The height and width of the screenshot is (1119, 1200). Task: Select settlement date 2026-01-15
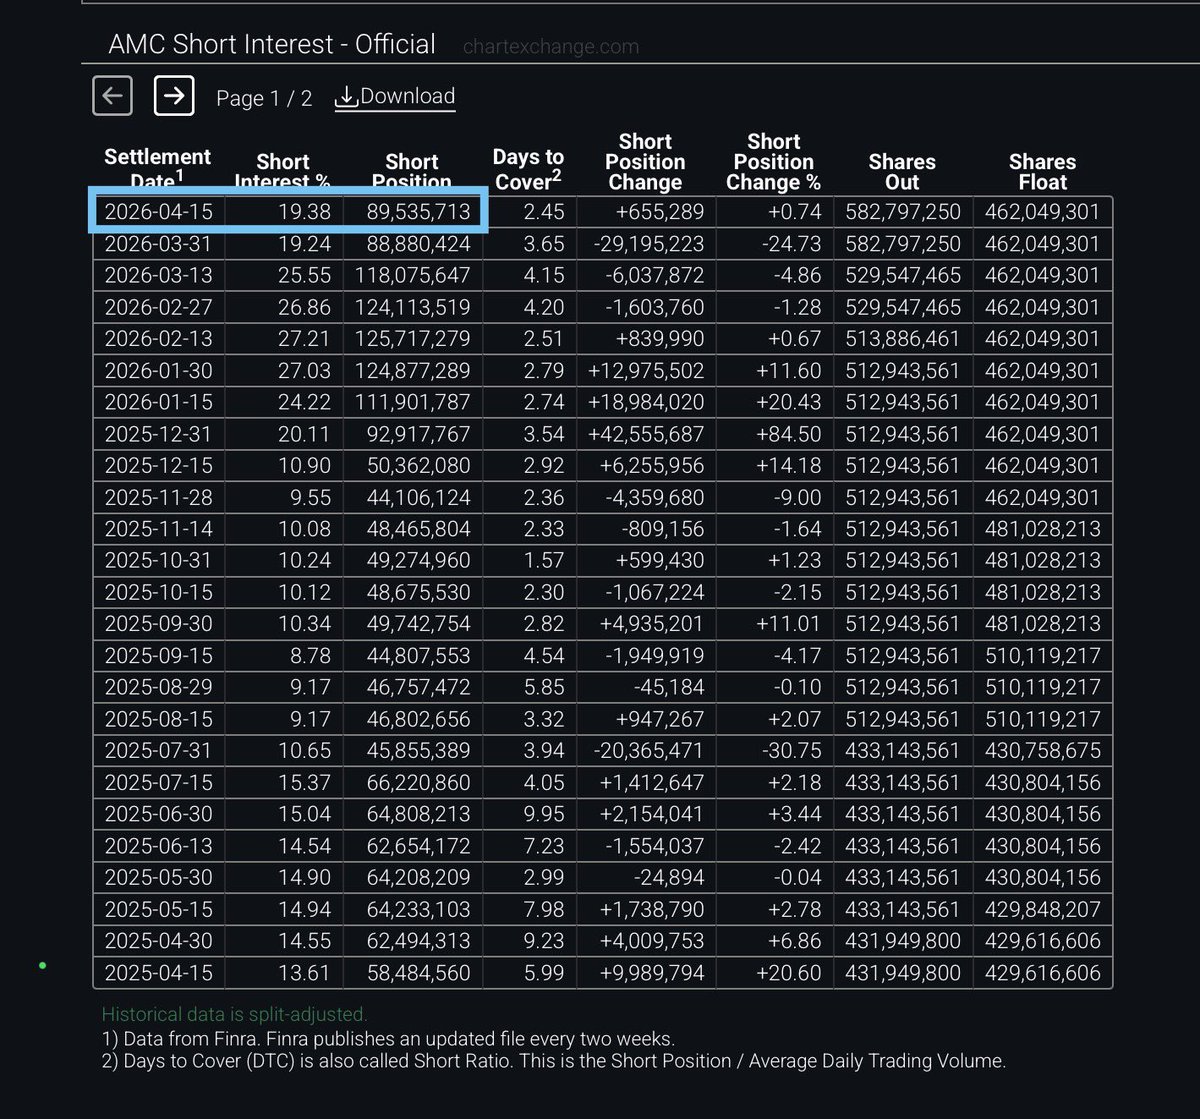[158, 402]
